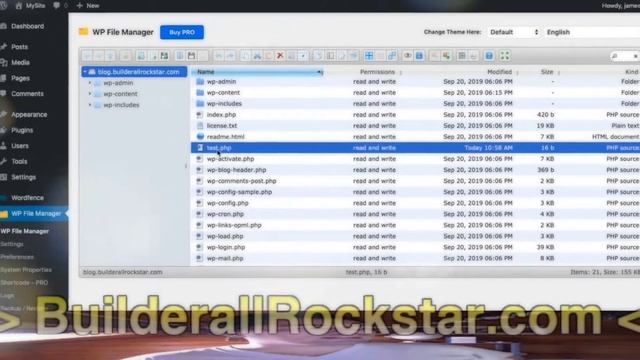640x360 pixels.
Task: Click the Rename icon in the toolbar
Action: pyautogui.click(x=330, y=56)
